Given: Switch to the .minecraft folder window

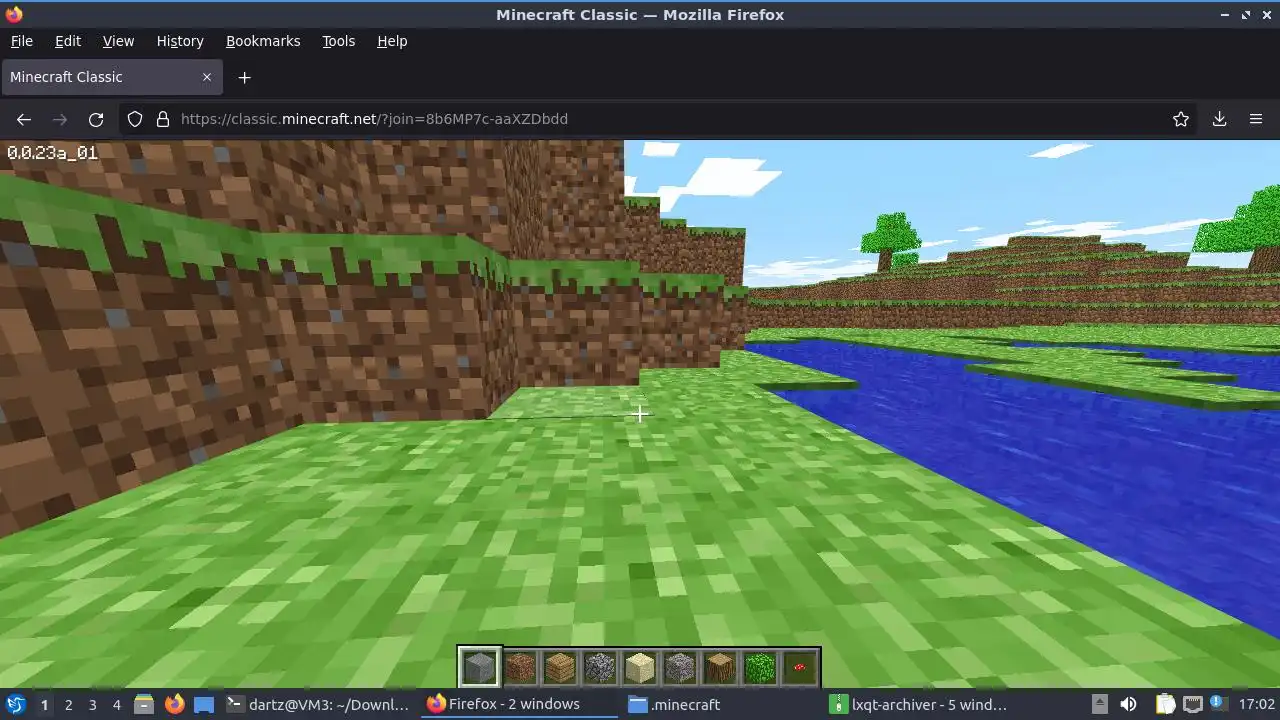Looking at the screenshot, I should pyautogui.click(x=721, y=704).
